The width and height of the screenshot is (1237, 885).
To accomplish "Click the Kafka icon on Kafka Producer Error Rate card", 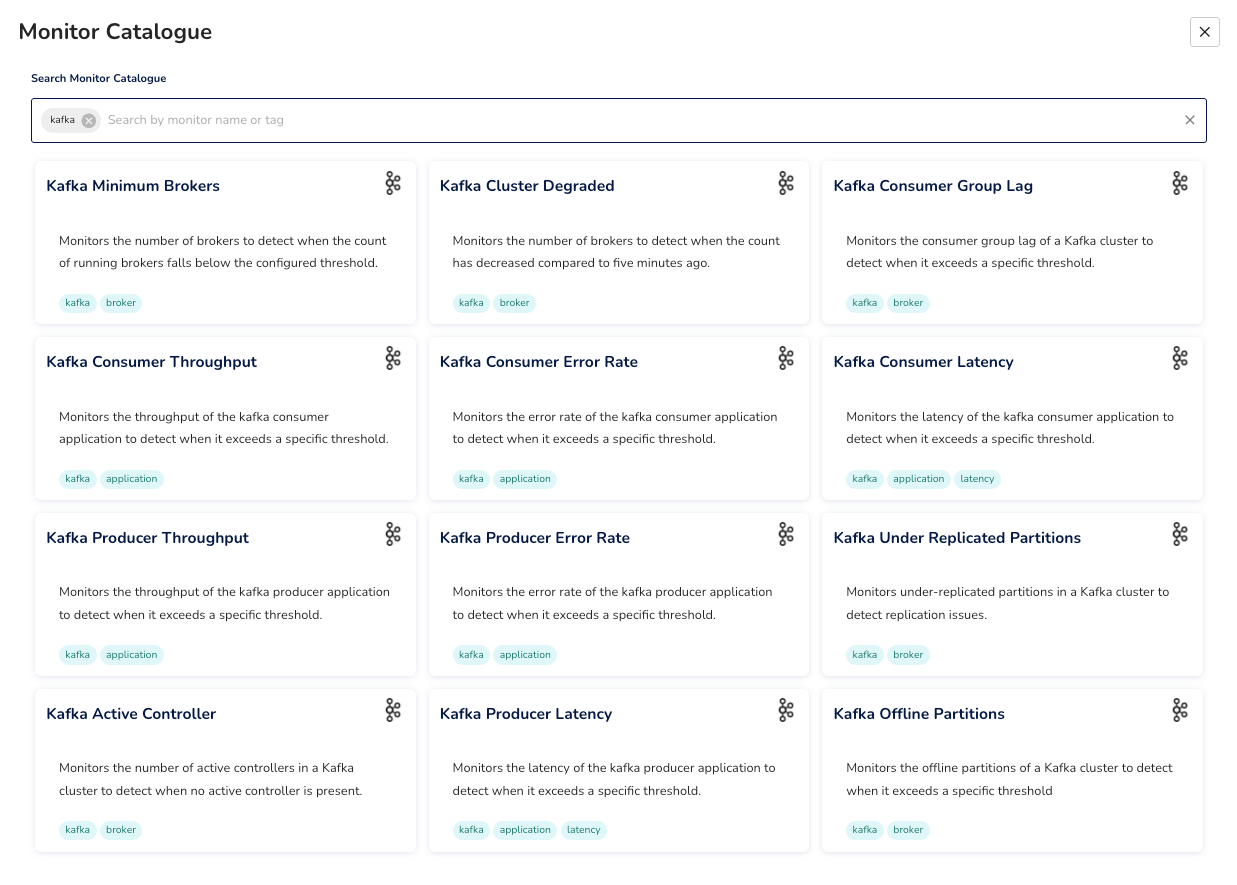I will (x=786, y=535).
